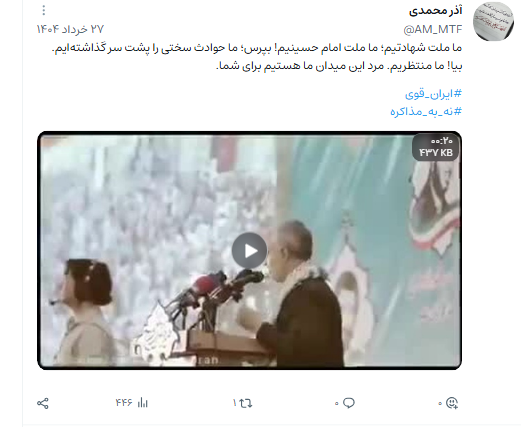Click the reply speech bubble icon
This screenshot has height=427, width=521.
(349, 403)
